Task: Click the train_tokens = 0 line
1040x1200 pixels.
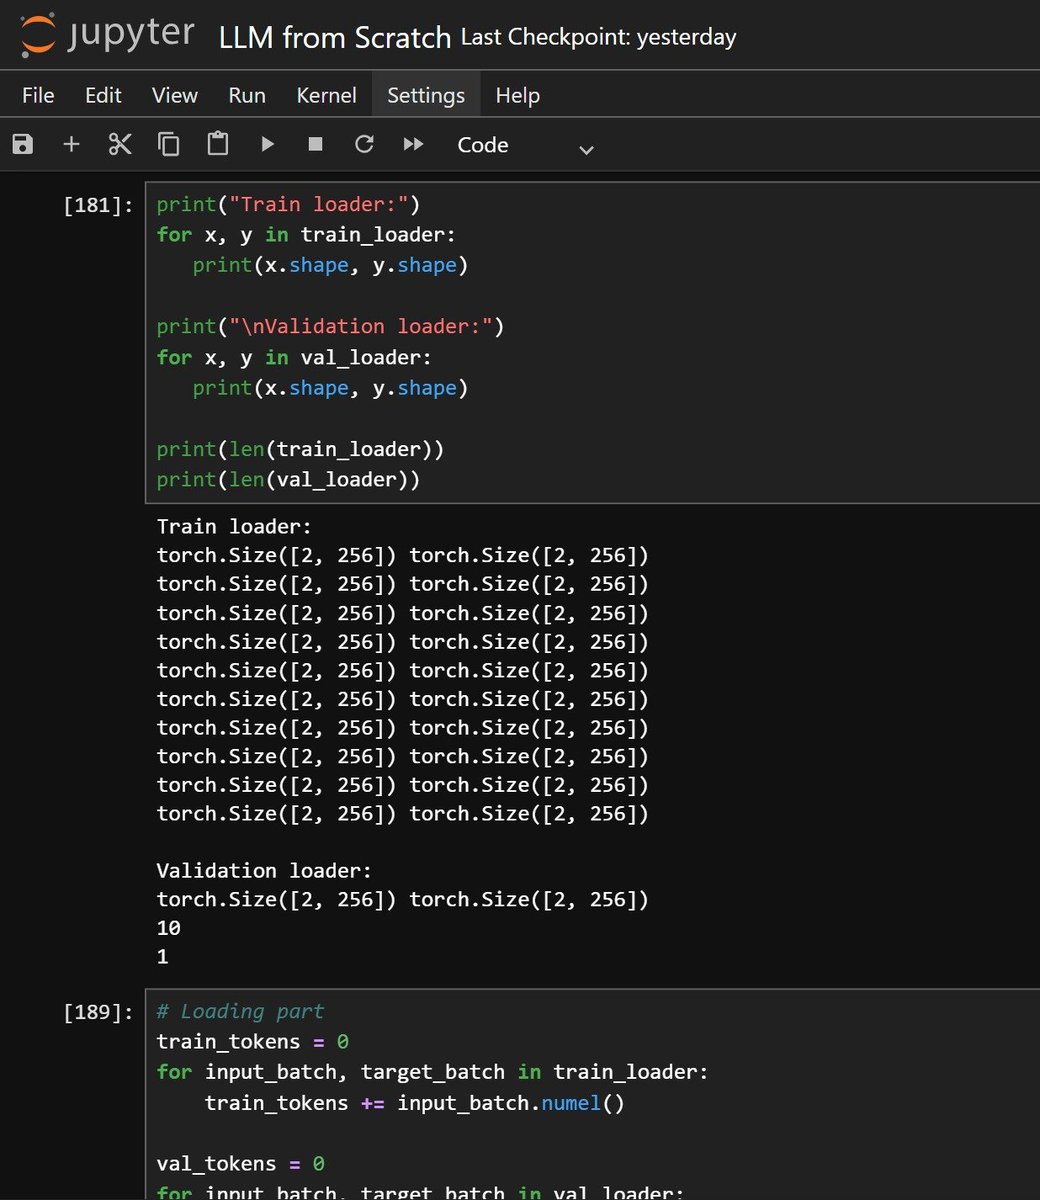Action: 253,1042
